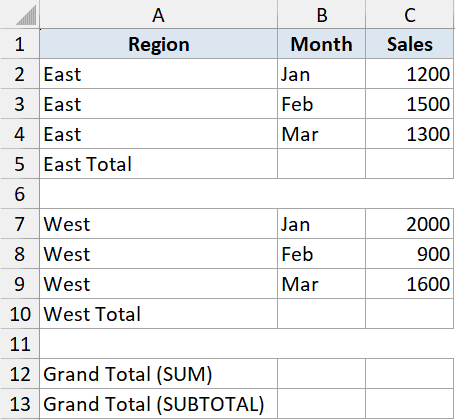Viewport: 455px width, 420px height.
Task: Click empty Sales cell for Grand Total (SUBTOTAL)
Action: [410, 404]
